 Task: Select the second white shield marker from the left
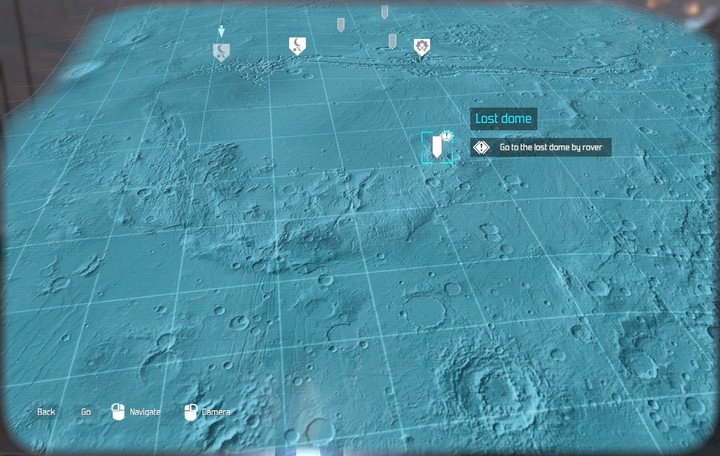(x=296, y=45)
